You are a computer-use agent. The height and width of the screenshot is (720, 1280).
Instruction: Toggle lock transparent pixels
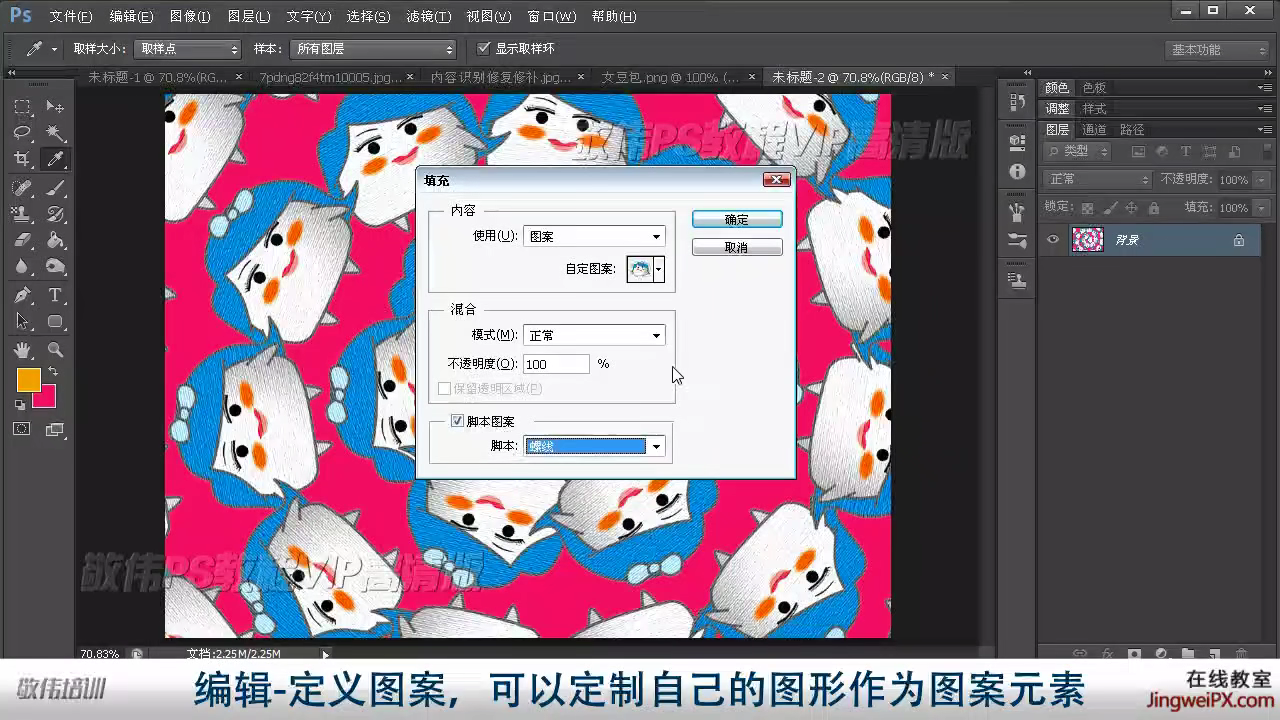coord(1088,208)
